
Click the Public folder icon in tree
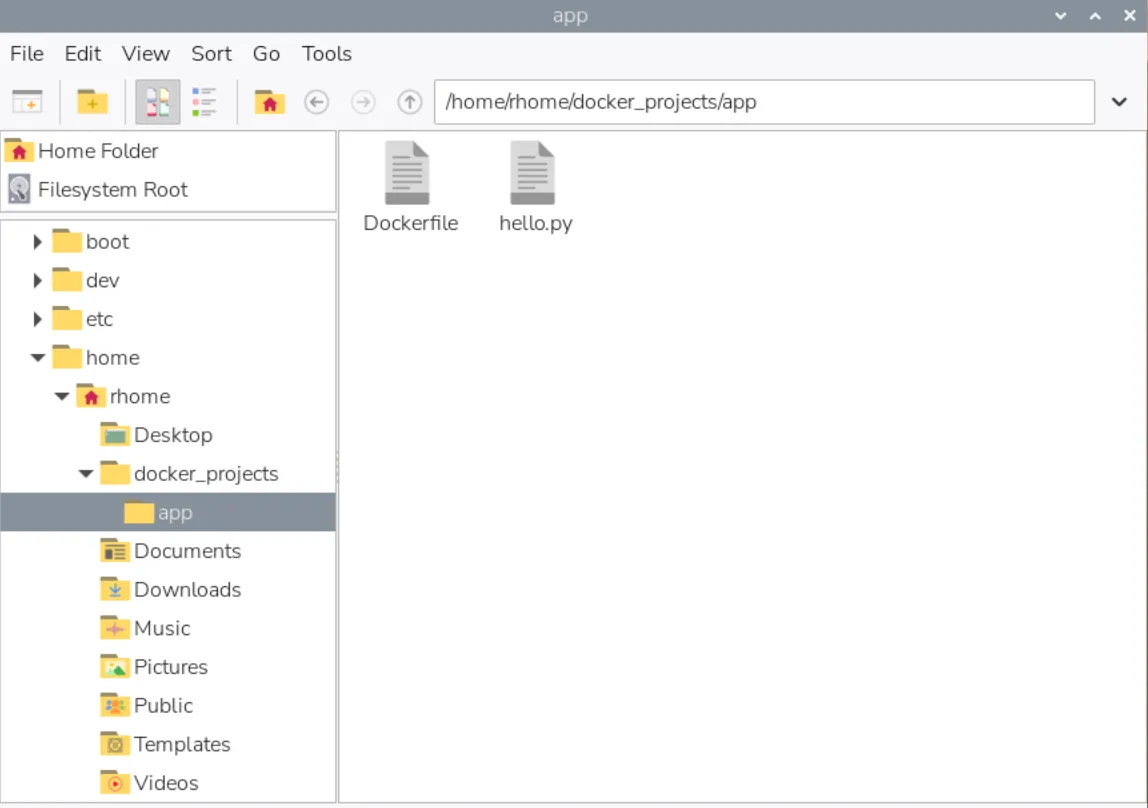pos(114,706)
